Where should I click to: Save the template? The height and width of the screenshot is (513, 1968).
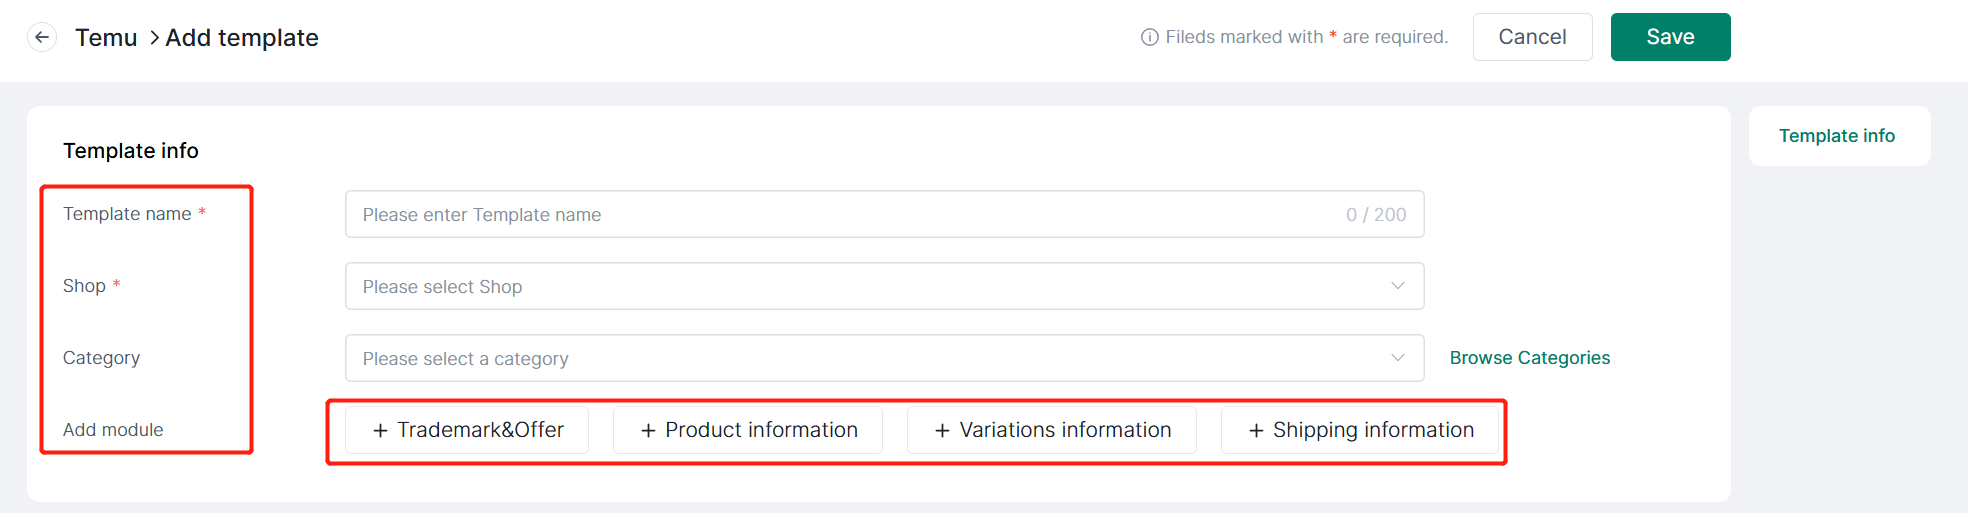[1670, 37]
